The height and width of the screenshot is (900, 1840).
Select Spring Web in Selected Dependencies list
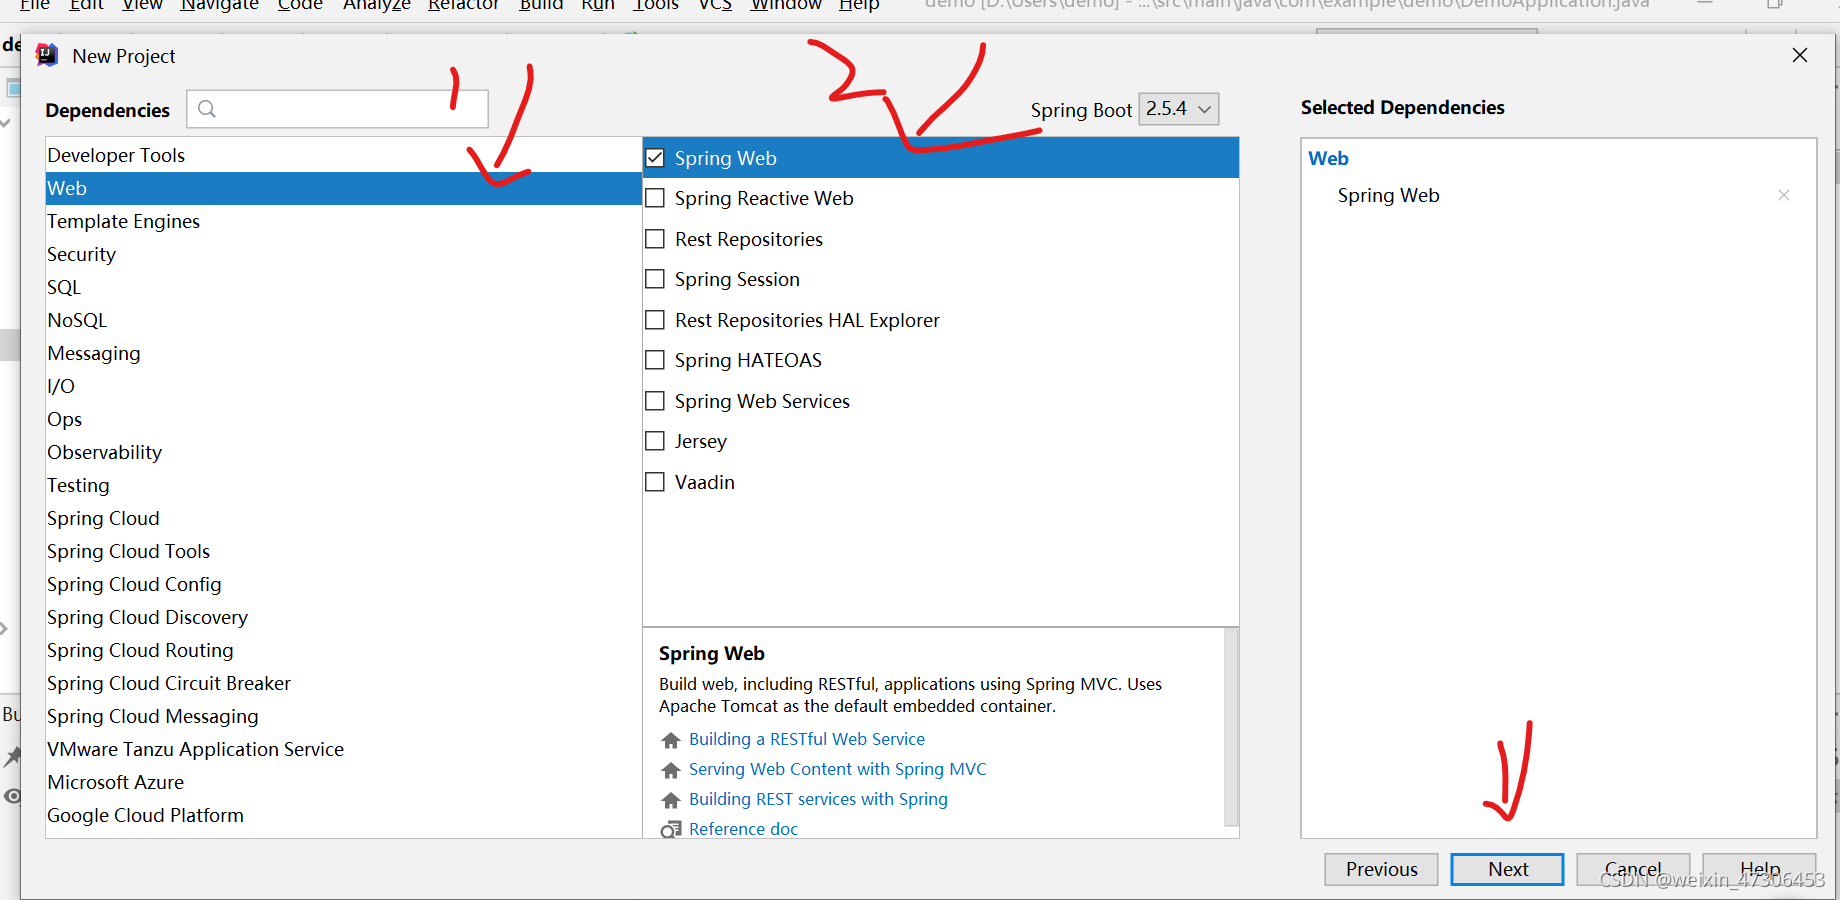click(x=1388, y=195)
